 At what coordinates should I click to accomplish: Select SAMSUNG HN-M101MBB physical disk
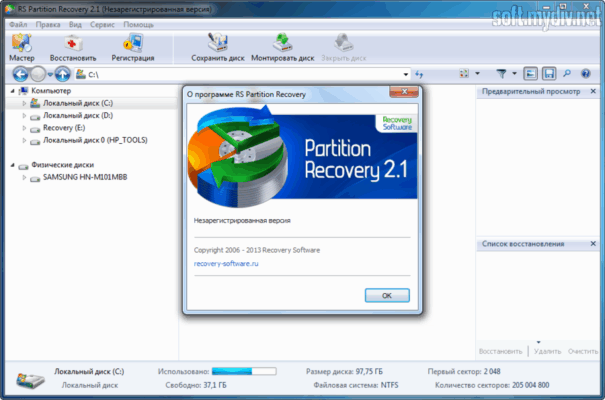point(85,177)
